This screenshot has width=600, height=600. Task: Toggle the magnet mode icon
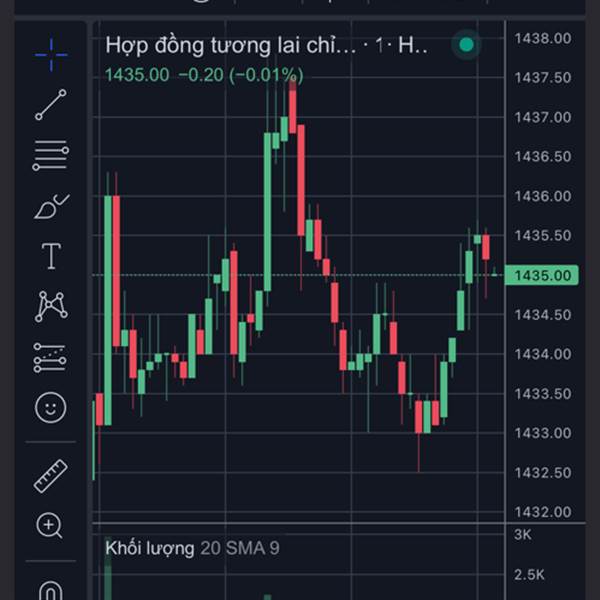click(x=51, y=590)
